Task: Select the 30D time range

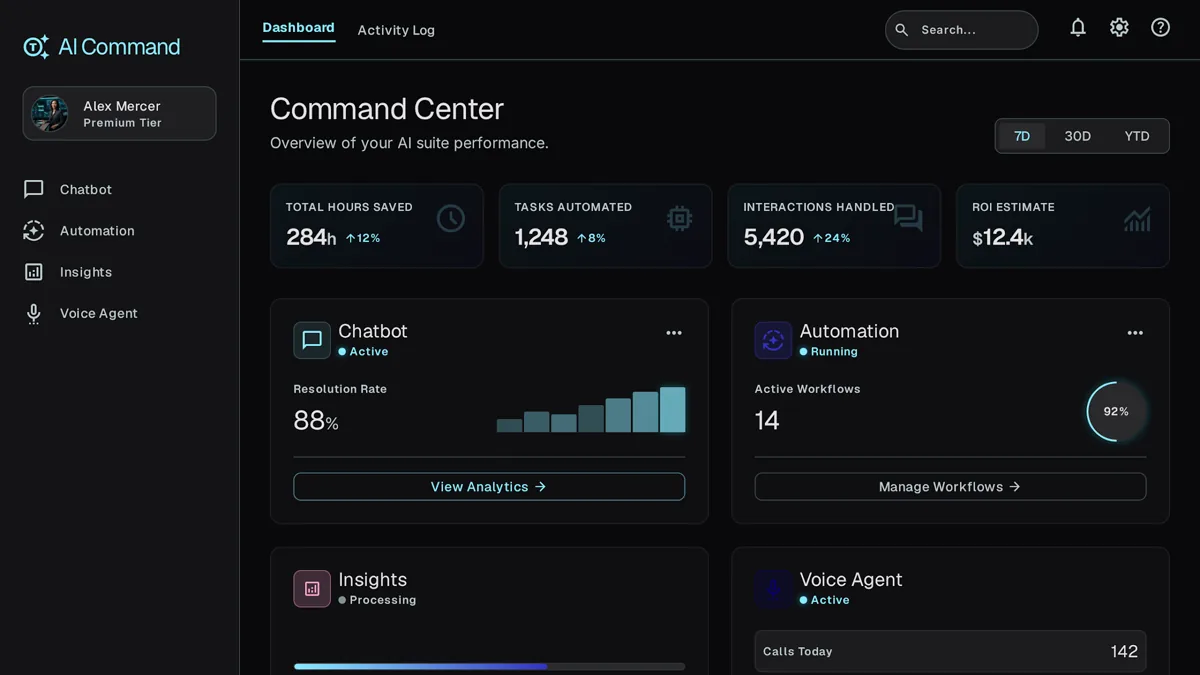Action: point(1077,136)
